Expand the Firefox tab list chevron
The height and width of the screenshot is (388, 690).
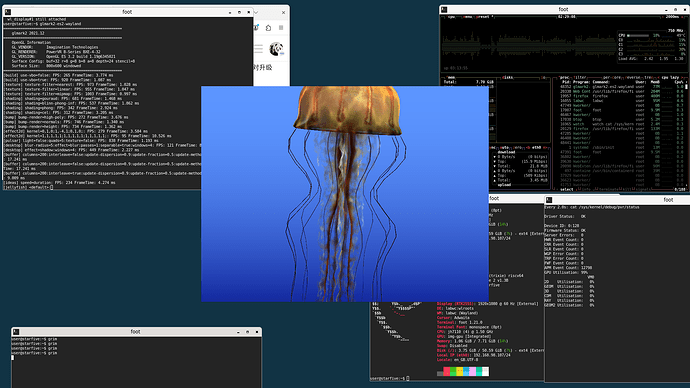pos(256,12)
